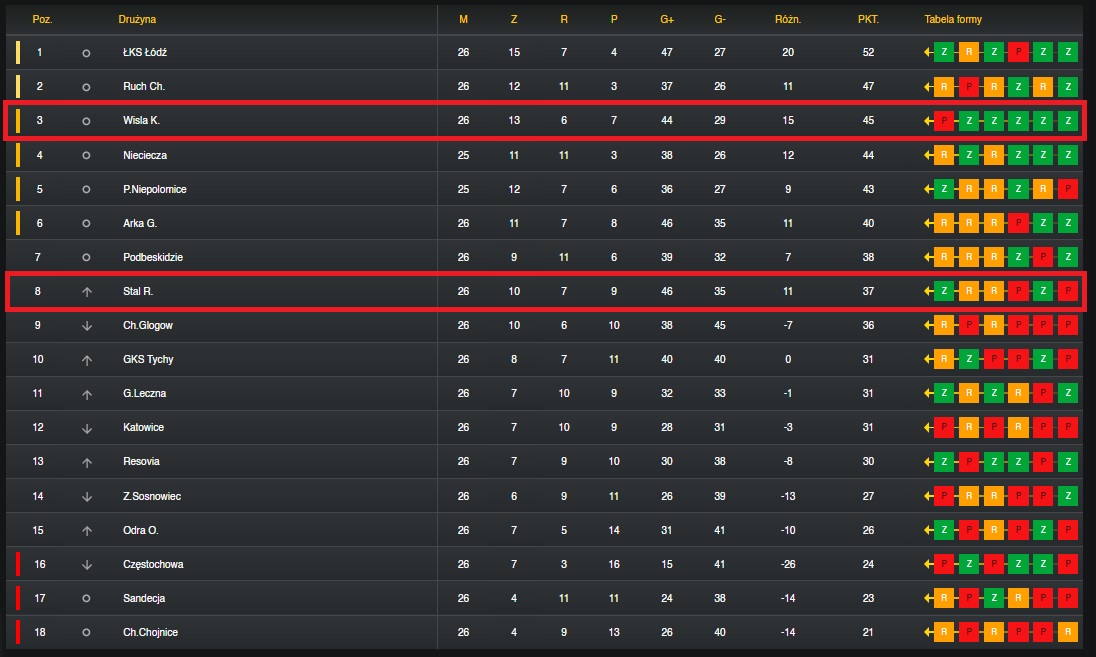Click the yellow form arrow in Sandecja row
Image resolution: width=1096 pixels, height=657 pixels.
click(928, 598)
